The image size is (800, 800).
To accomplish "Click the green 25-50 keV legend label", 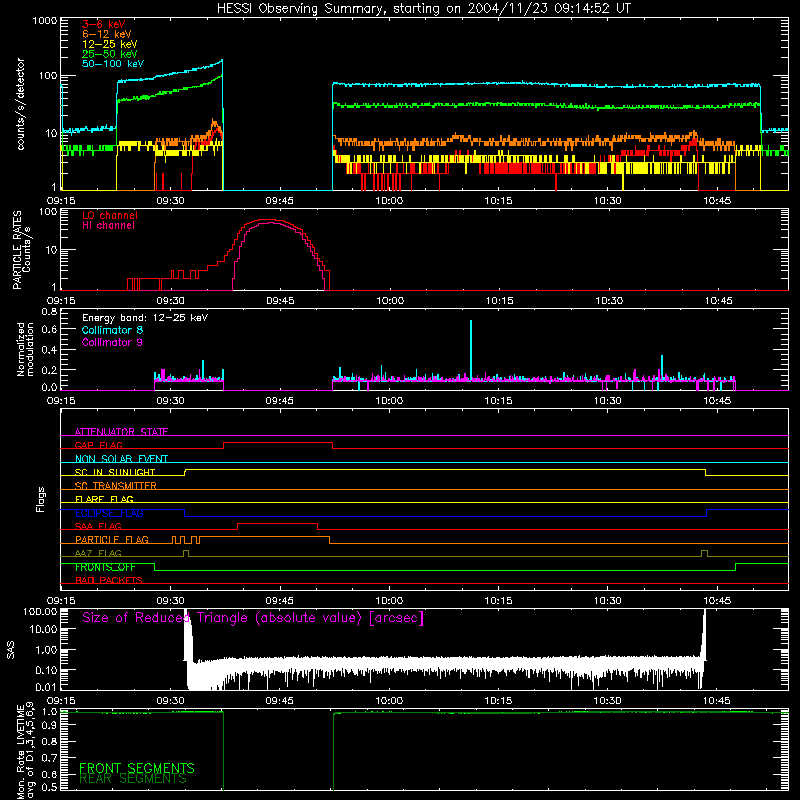I will [x=110, y=54].
